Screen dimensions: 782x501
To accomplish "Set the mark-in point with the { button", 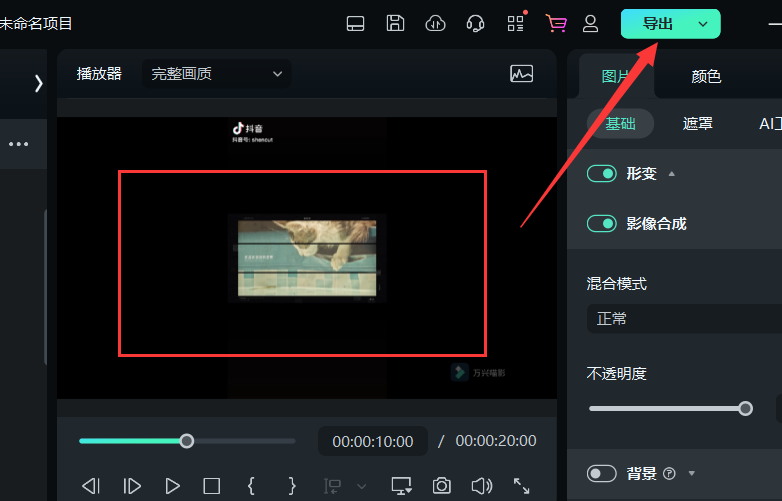I will click(251, 486).
